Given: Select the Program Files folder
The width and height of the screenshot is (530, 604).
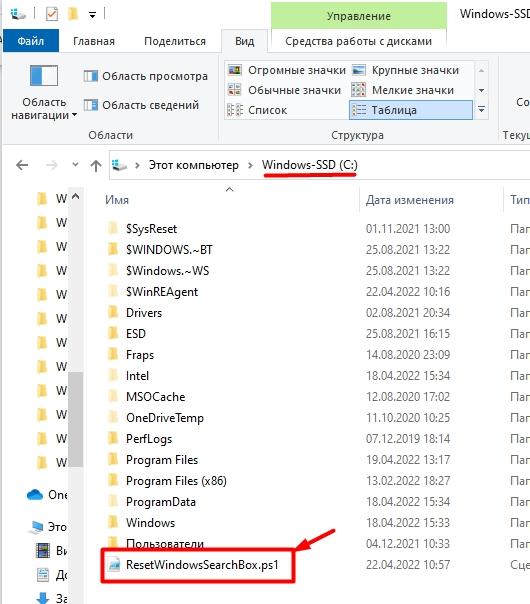Looking at the screenshot, I should pos(162,460).
